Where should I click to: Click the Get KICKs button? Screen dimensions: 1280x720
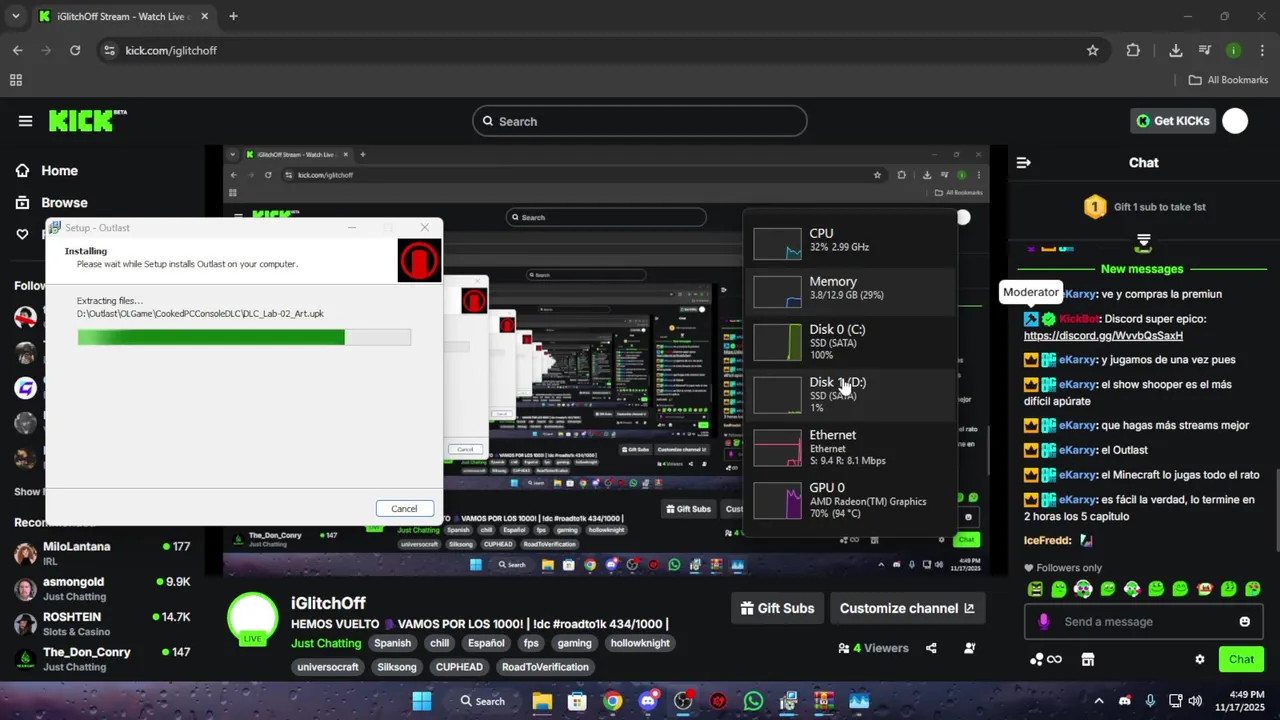tap(1173, 121)
